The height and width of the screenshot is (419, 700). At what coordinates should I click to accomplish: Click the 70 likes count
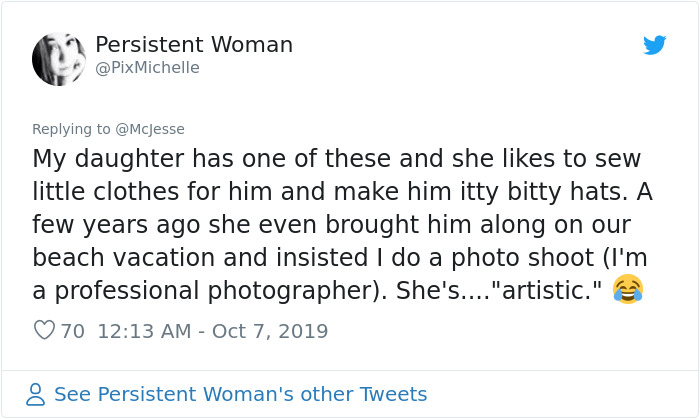(73, 331)
